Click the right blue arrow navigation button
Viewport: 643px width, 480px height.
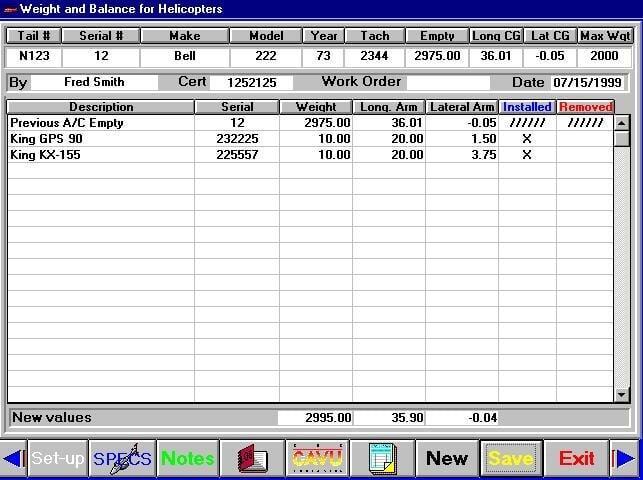pos(625,459)
